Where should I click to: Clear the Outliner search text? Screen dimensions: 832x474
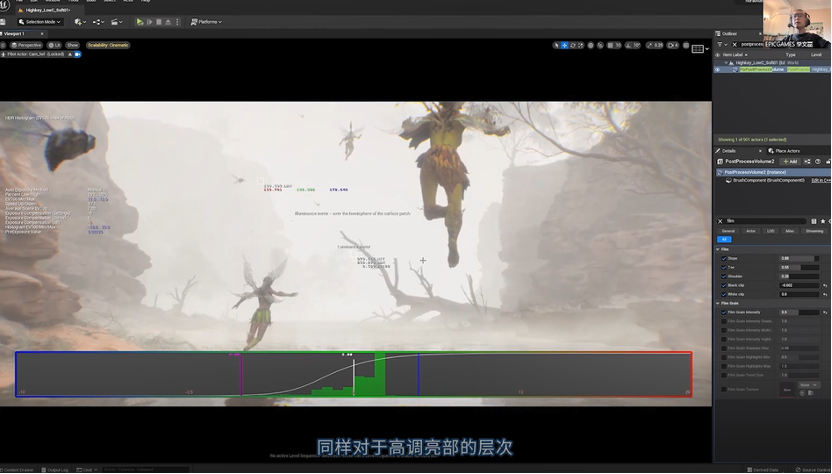tap(734, 45)
